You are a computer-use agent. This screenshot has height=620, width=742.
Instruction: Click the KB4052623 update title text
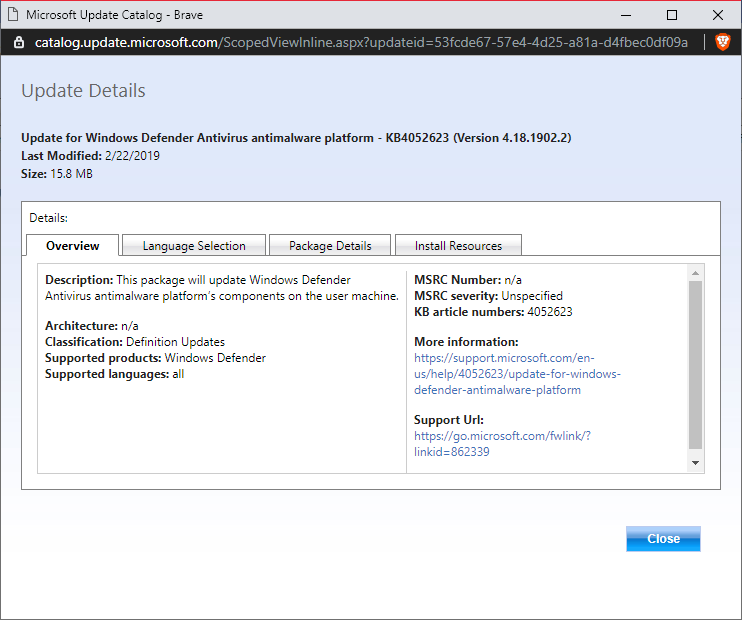296,138
